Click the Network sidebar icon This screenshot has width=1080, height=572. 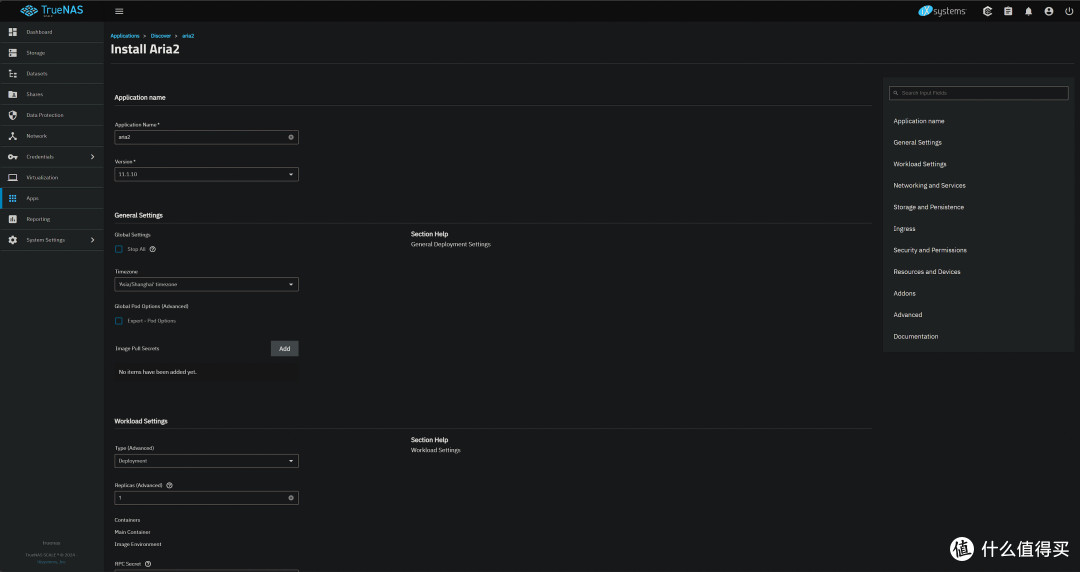click(x=12, y=136)
